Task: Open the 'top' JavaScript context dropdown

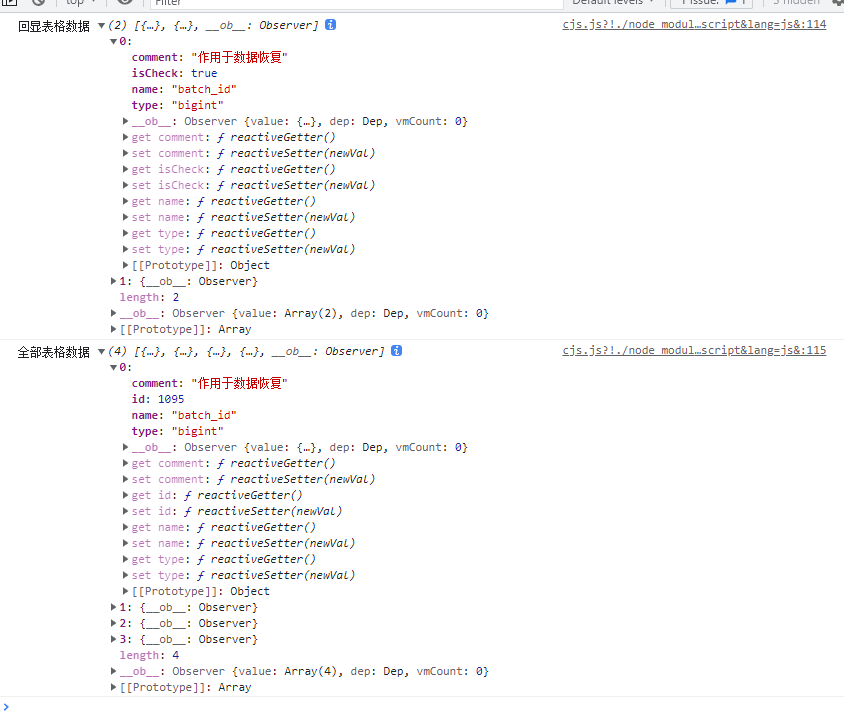Action: click(x=82, y=3)
